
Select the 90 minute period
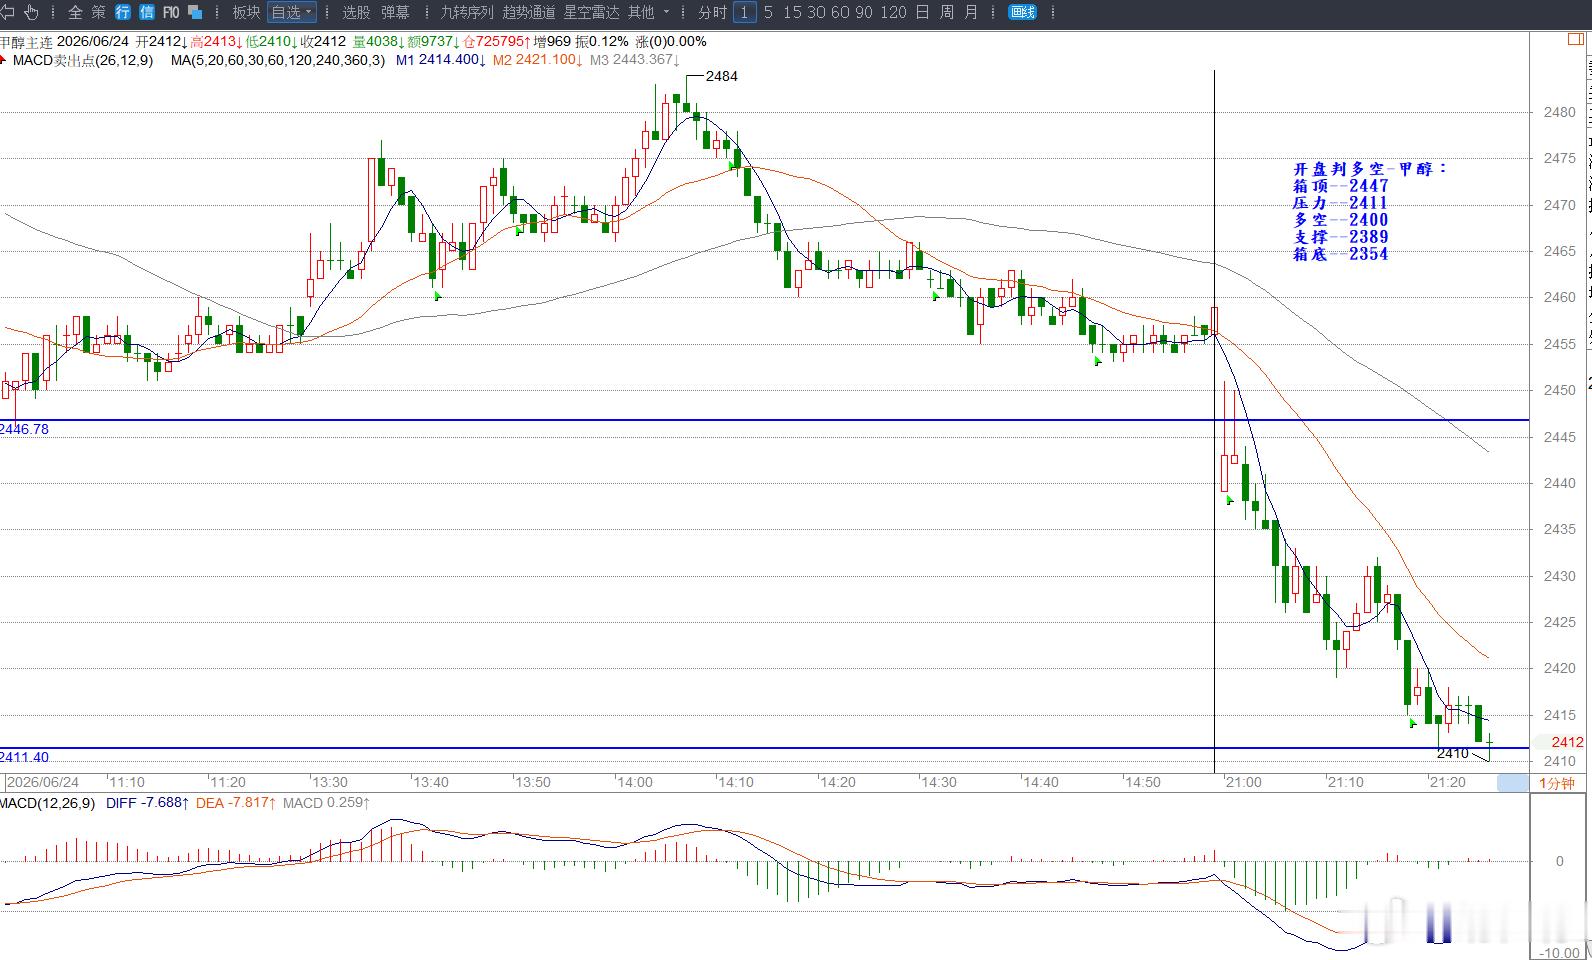click(x=865, y=12)
